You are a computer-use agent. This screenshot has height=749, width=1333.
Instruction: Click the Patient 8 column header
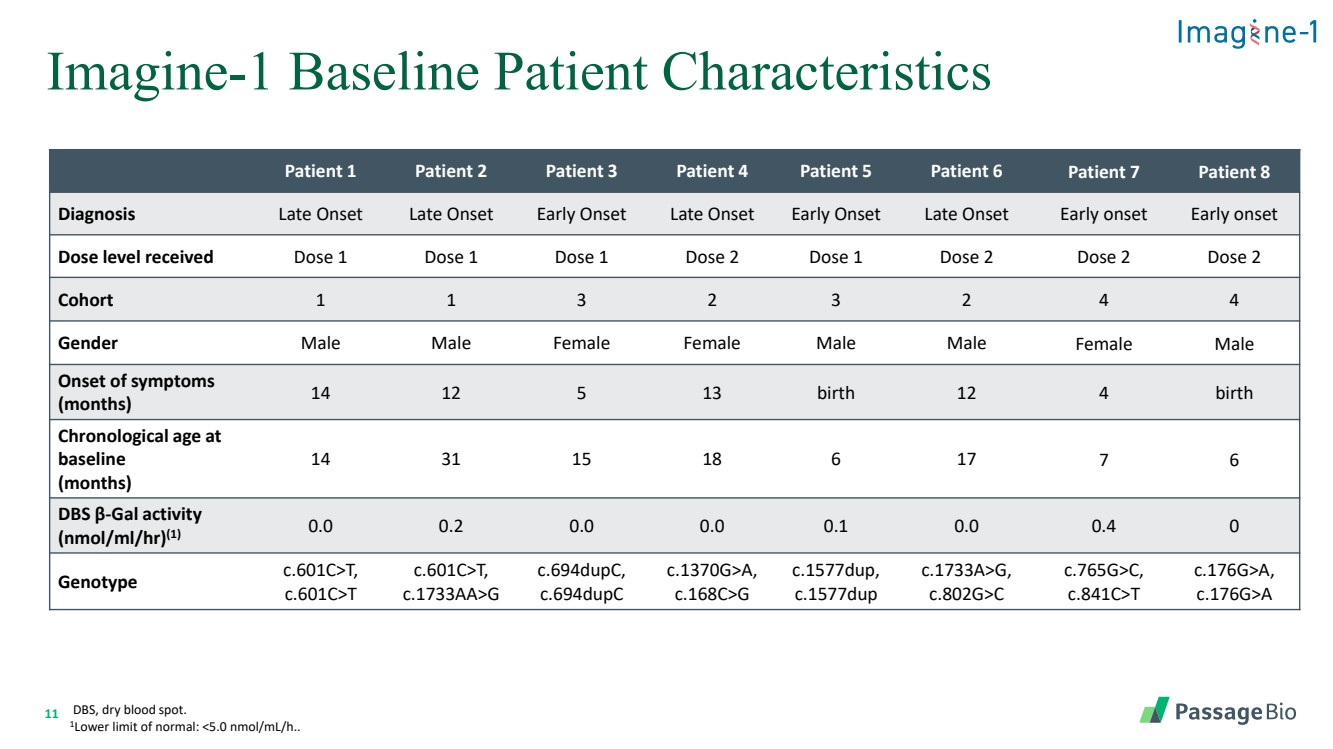click(x=1233, y=172)
